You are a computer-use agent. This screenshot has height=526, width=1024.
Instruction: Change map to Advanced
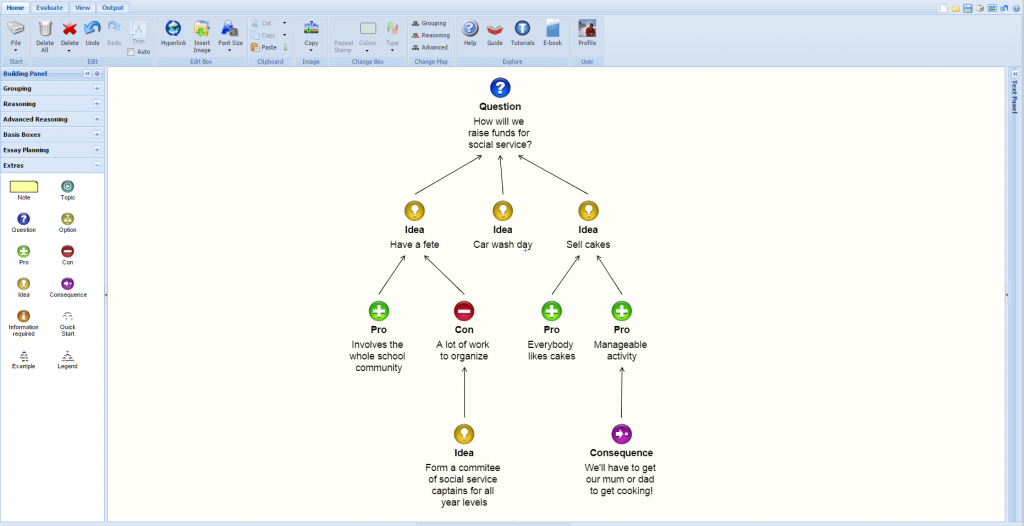(430, 47)
